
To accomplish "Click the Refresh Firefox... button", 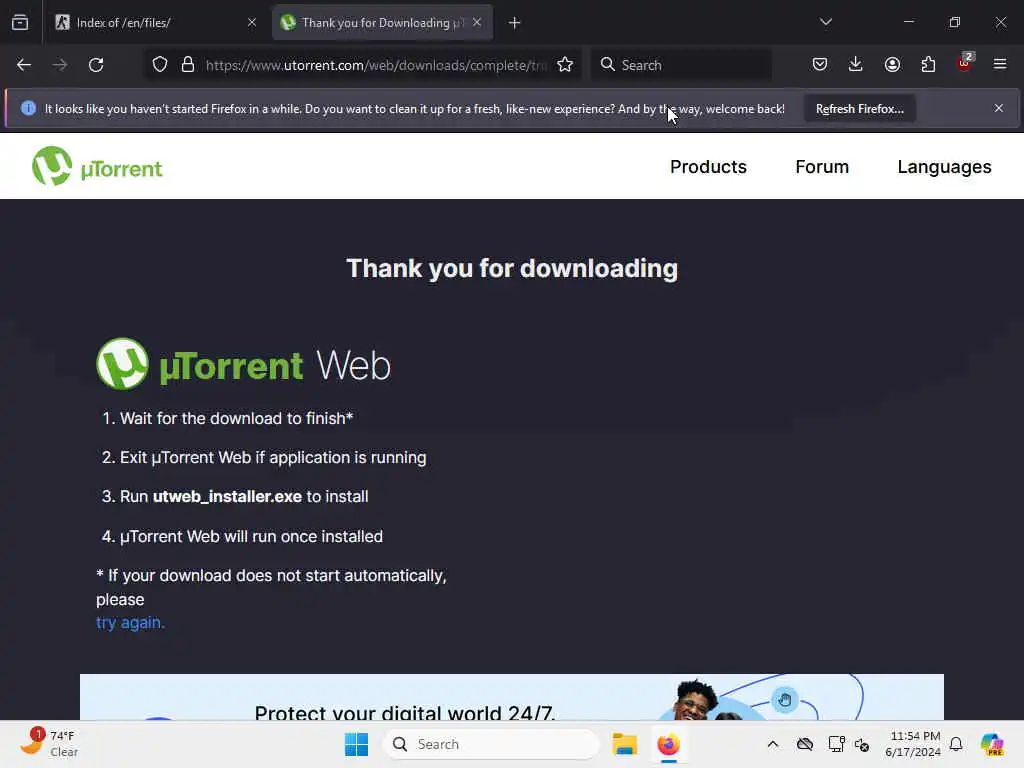I will pos(859,109).
